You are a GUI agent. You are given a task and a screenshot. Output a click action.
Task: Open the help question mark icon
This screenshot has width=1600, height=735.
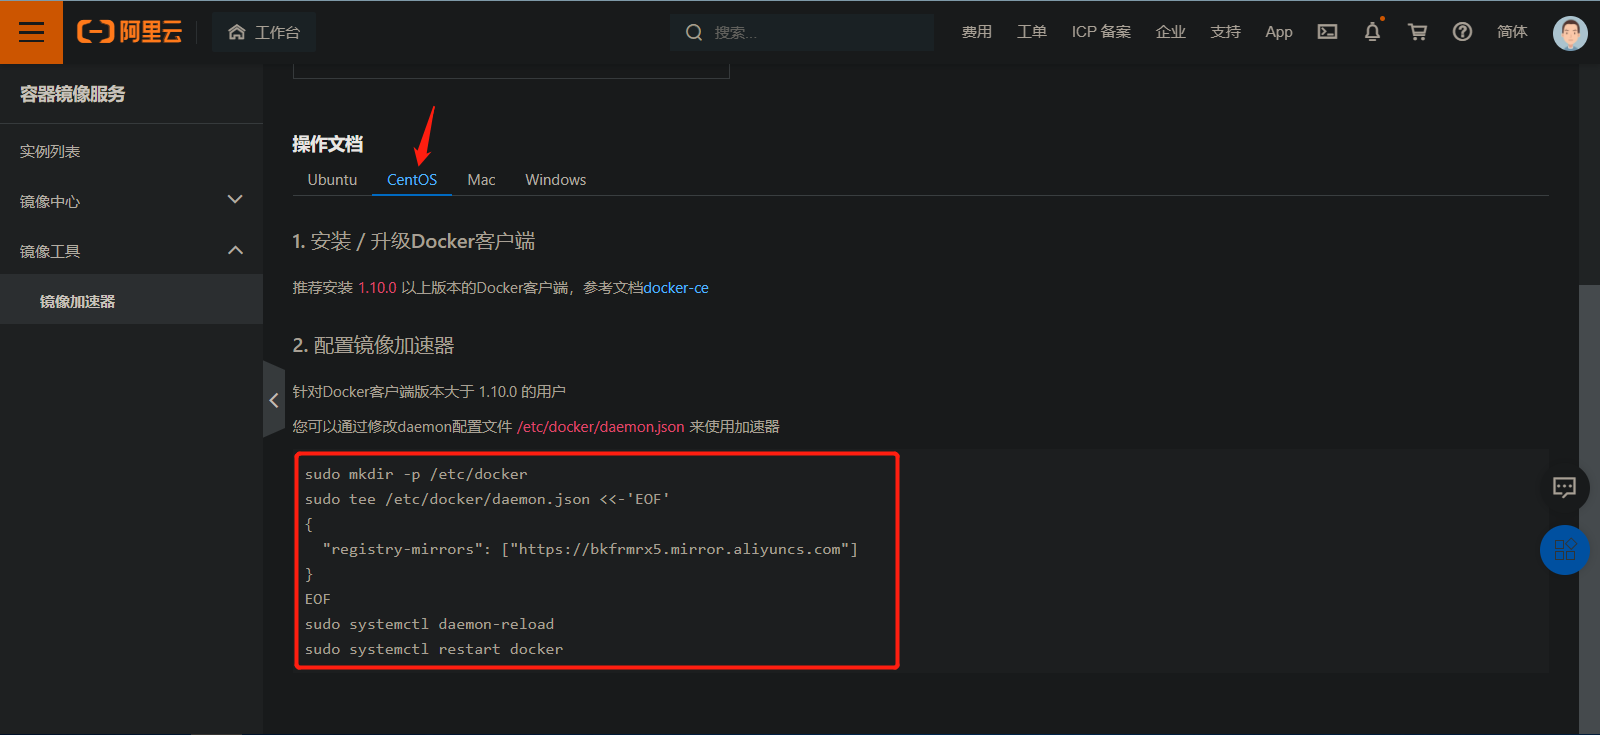click(x=1462, y=32)
